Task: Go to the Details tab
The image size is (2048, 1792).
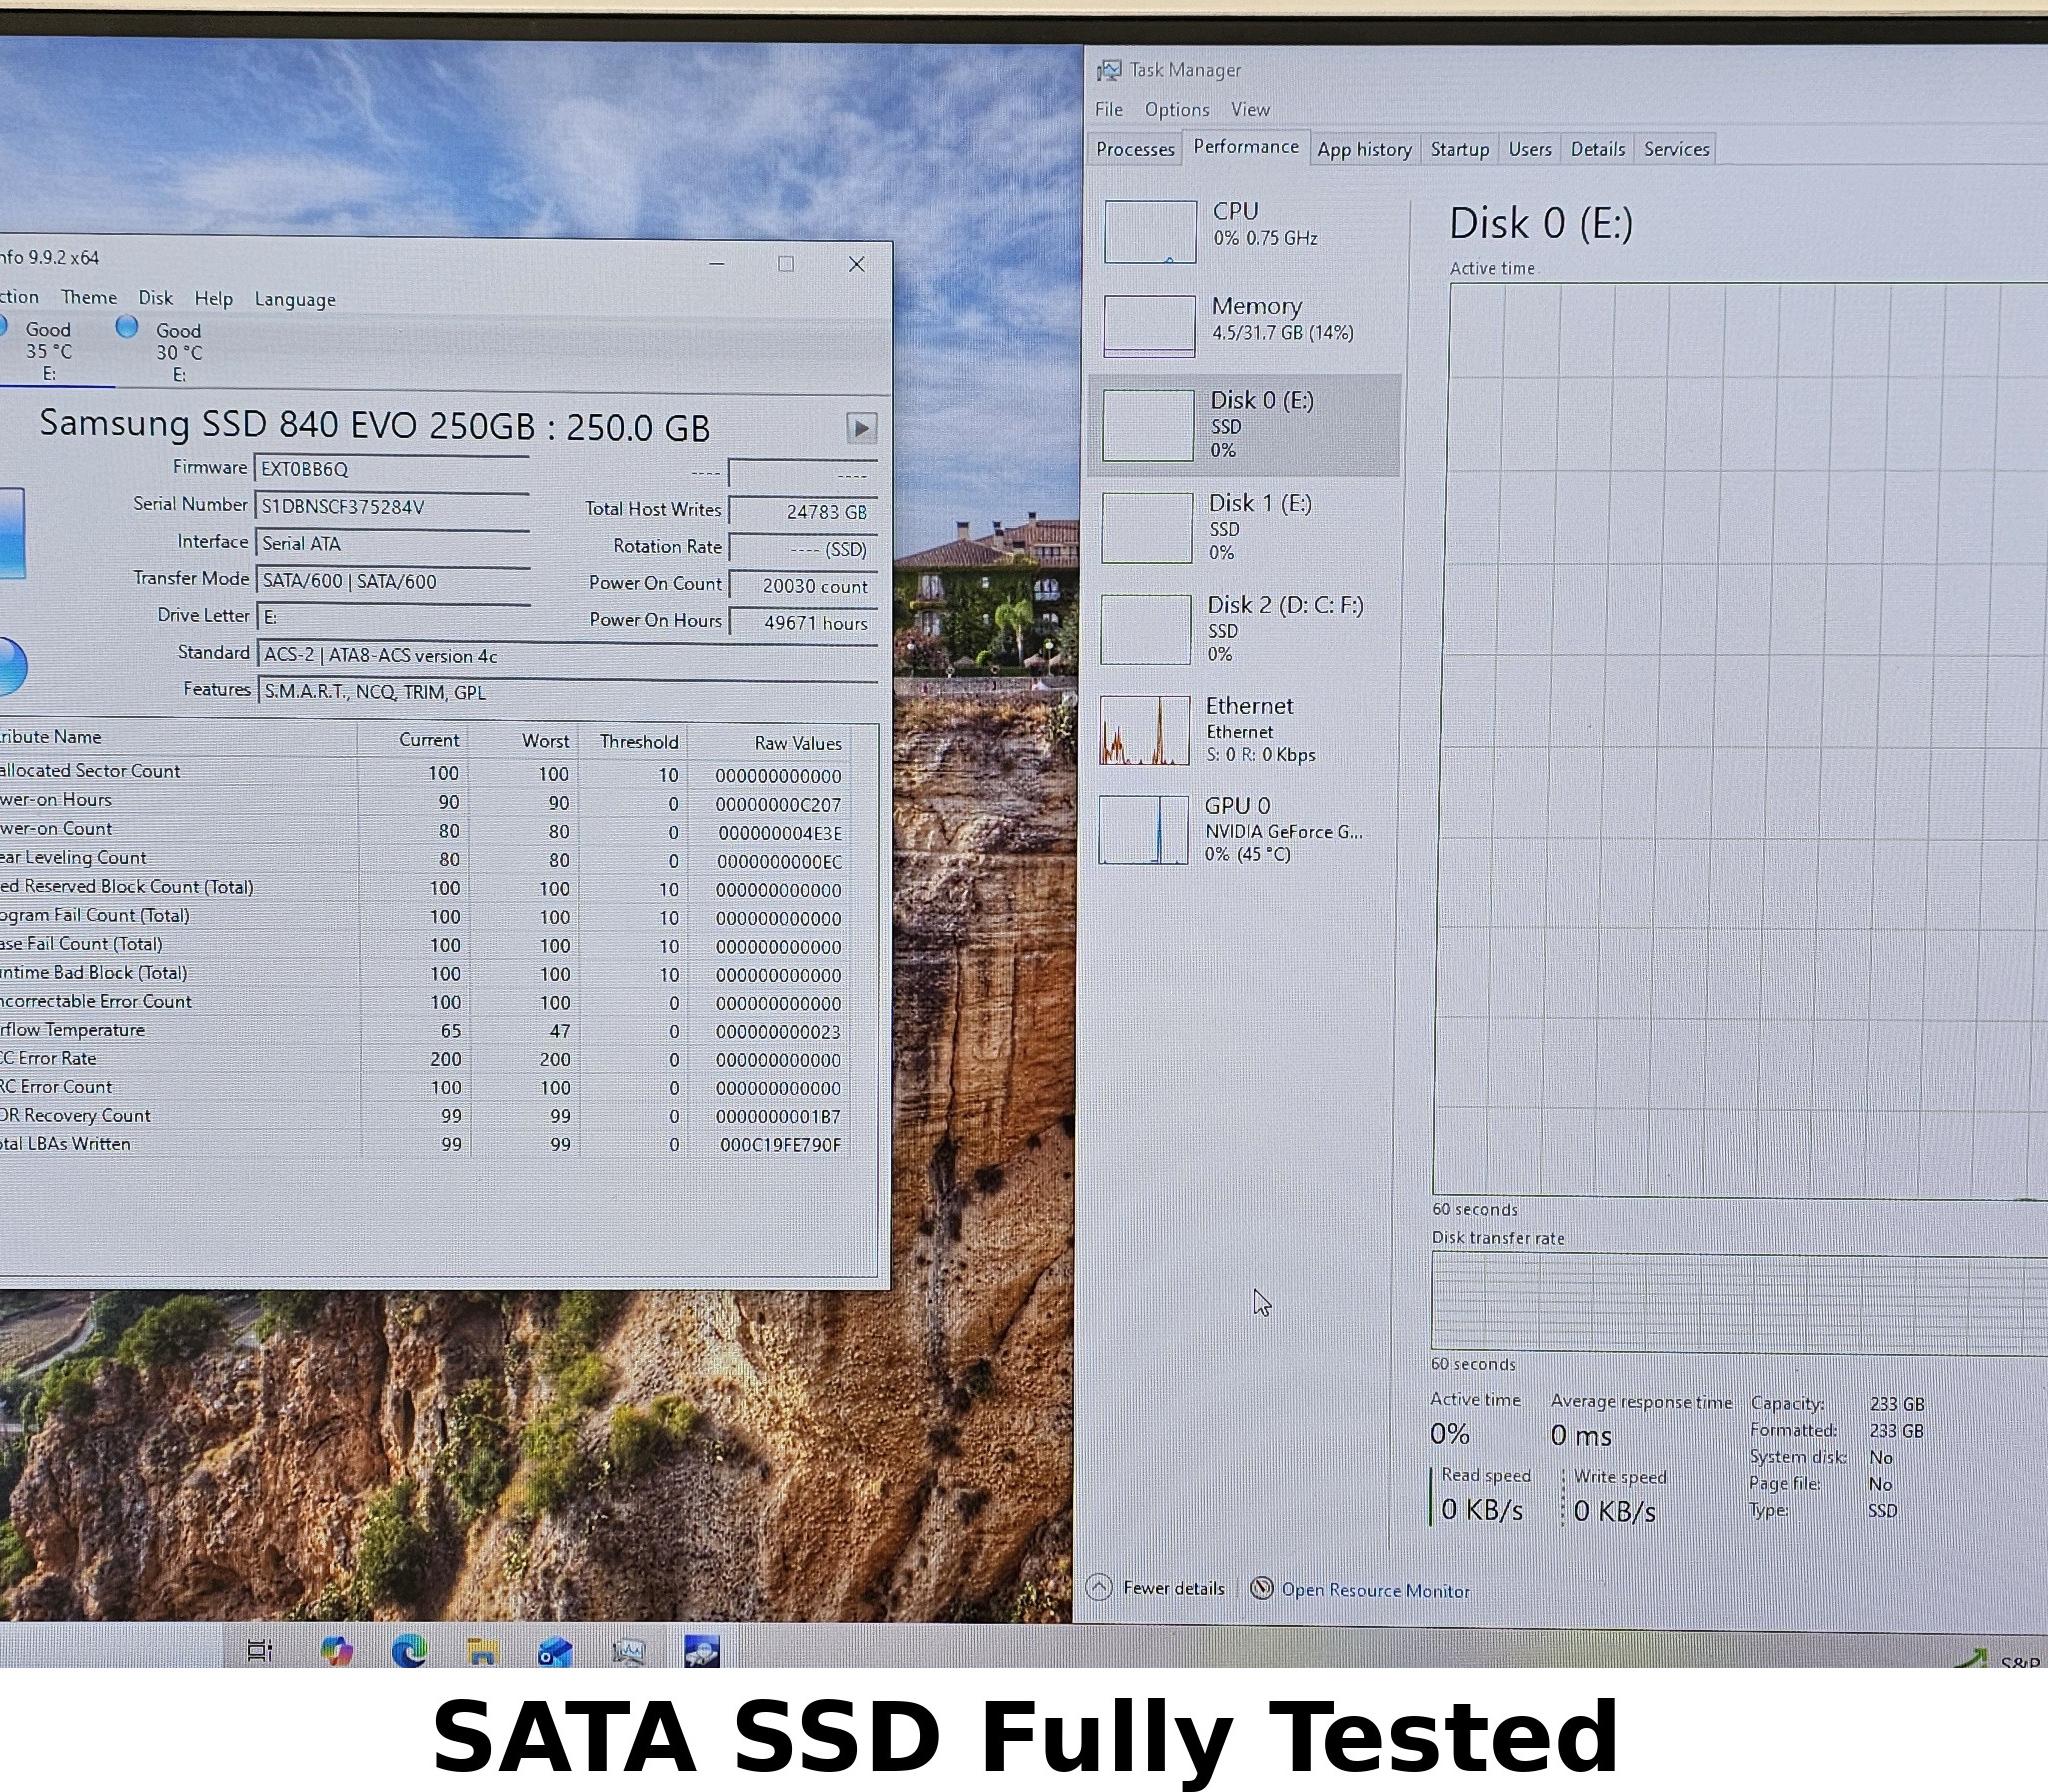Action: point(1597,149)
